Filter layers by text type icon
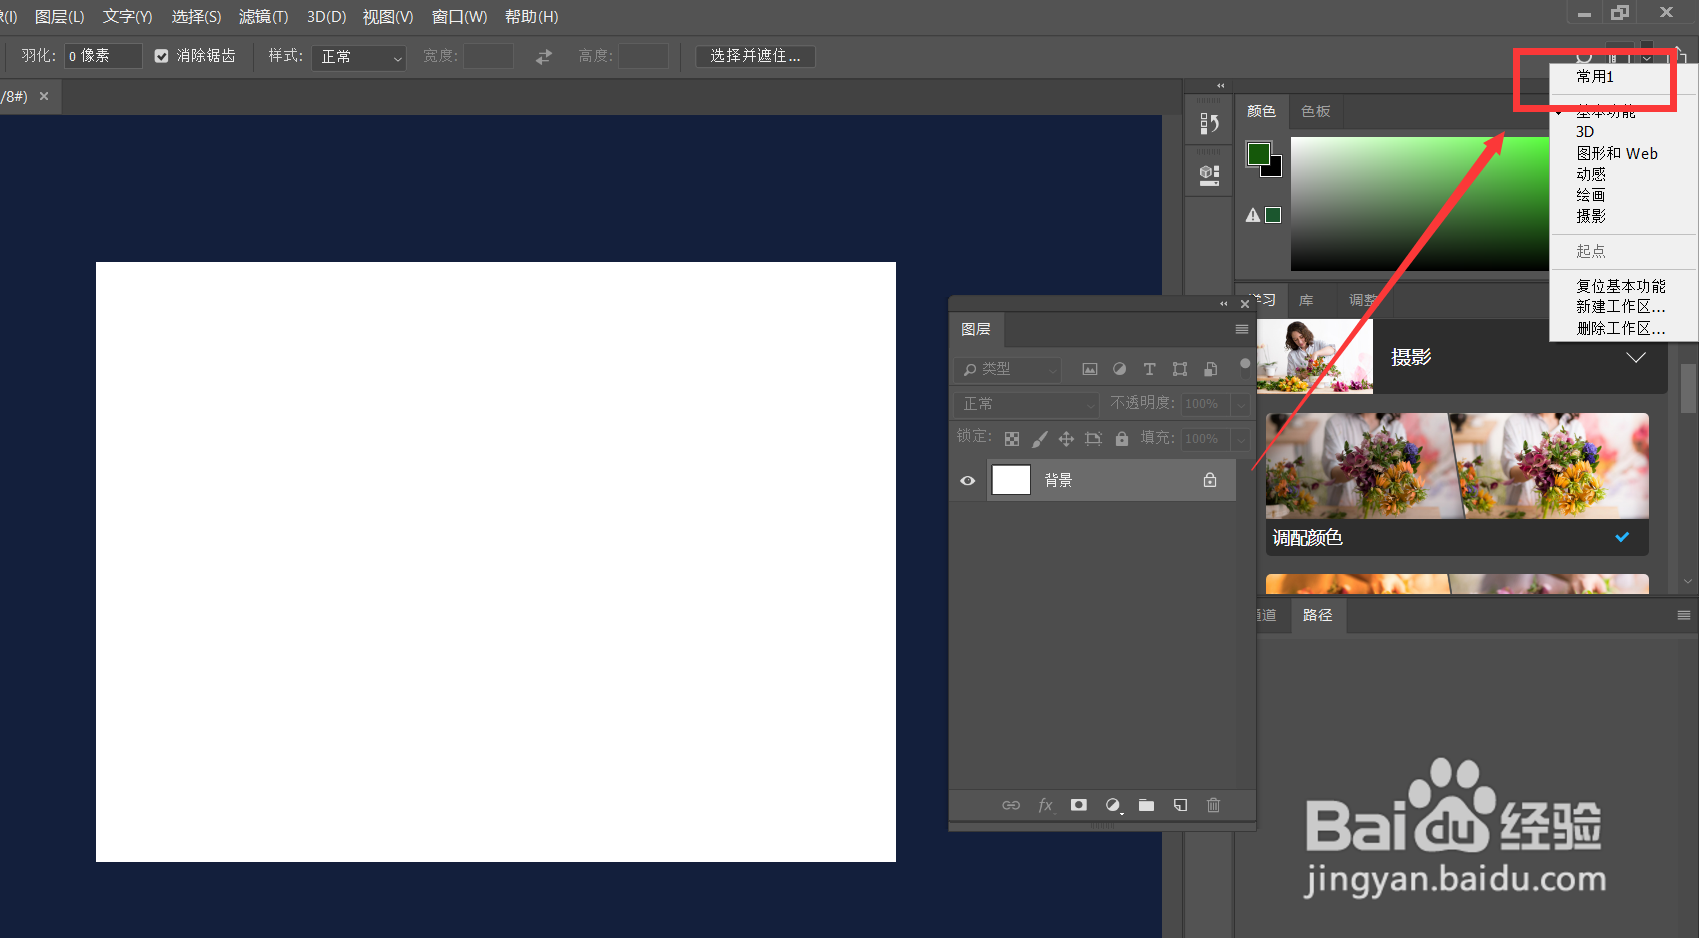The height and width of the screenshot is (938, 1699). click(1150, 369)
